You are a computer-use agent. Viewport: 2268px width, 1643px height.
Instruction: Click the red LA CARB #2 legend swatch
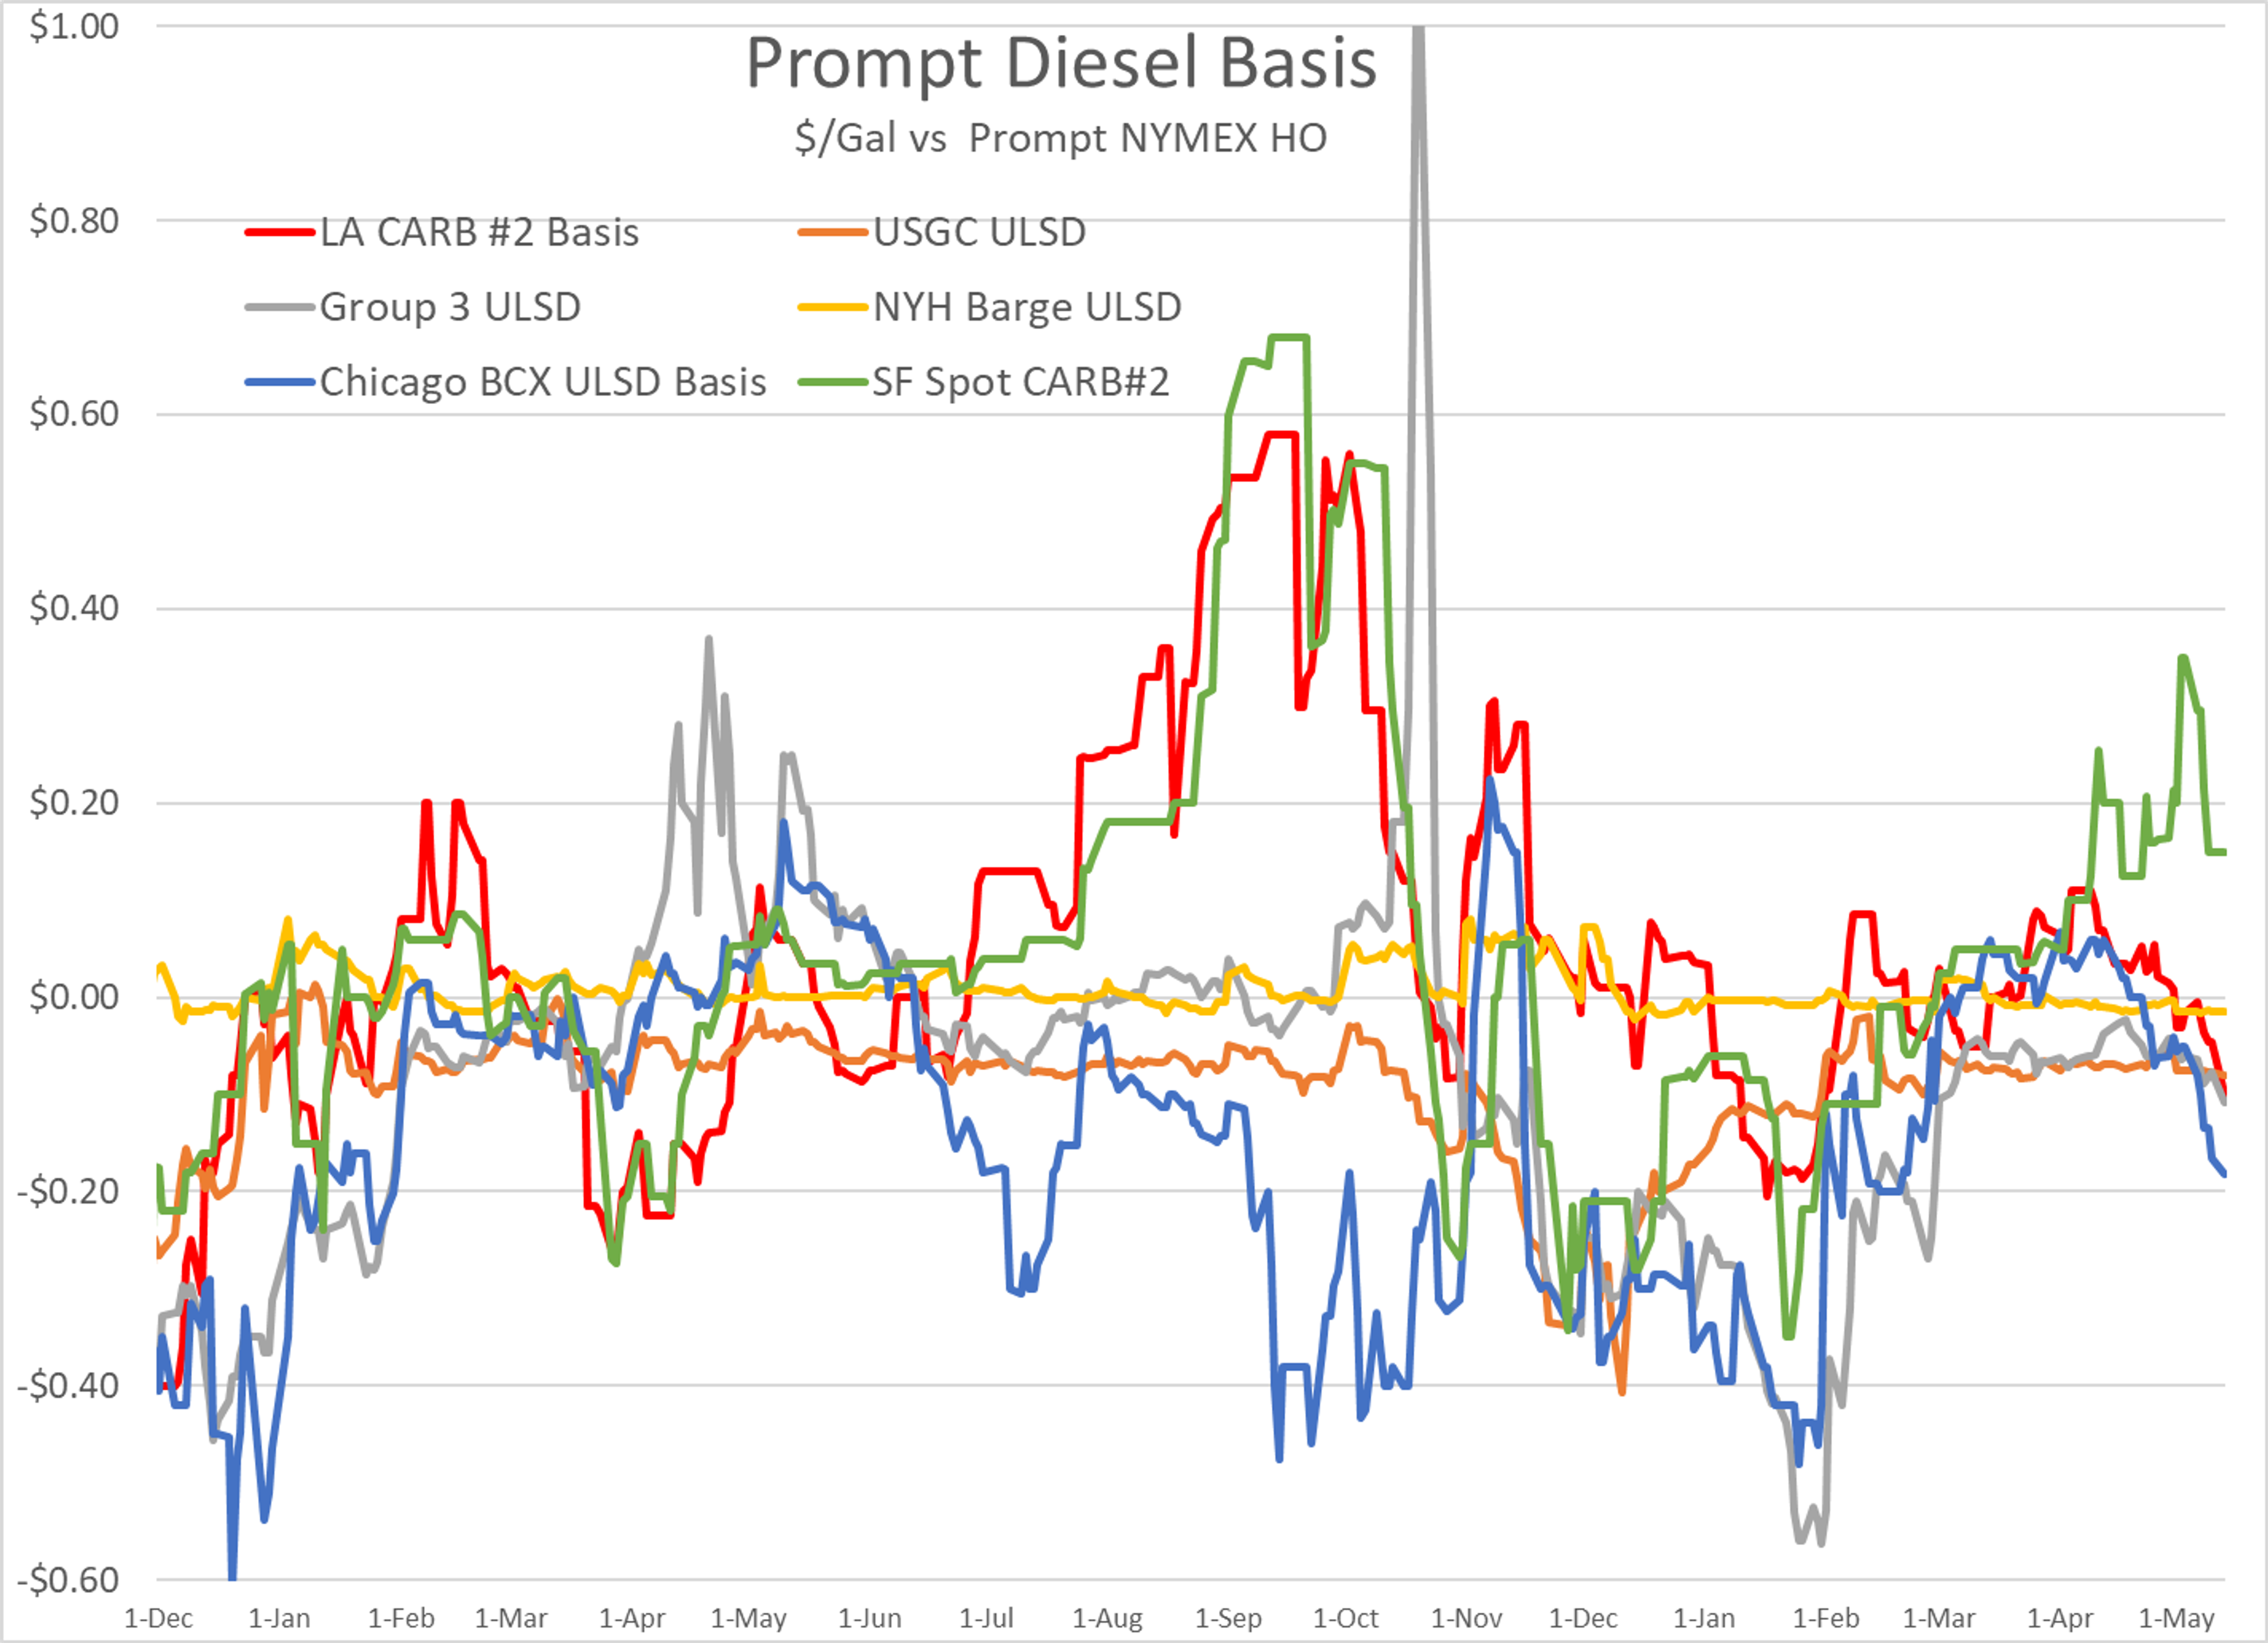click(x=280, y=232)
